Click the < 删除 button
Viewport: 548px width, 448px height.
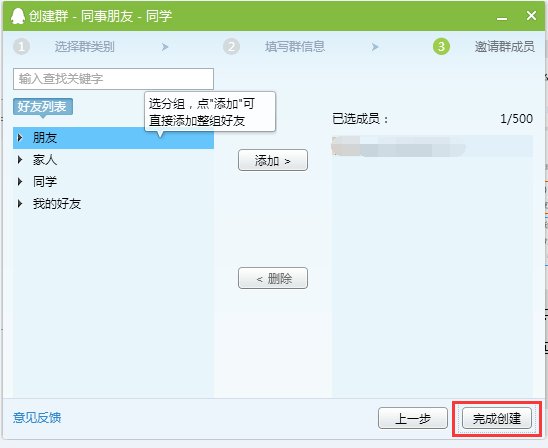273,278
